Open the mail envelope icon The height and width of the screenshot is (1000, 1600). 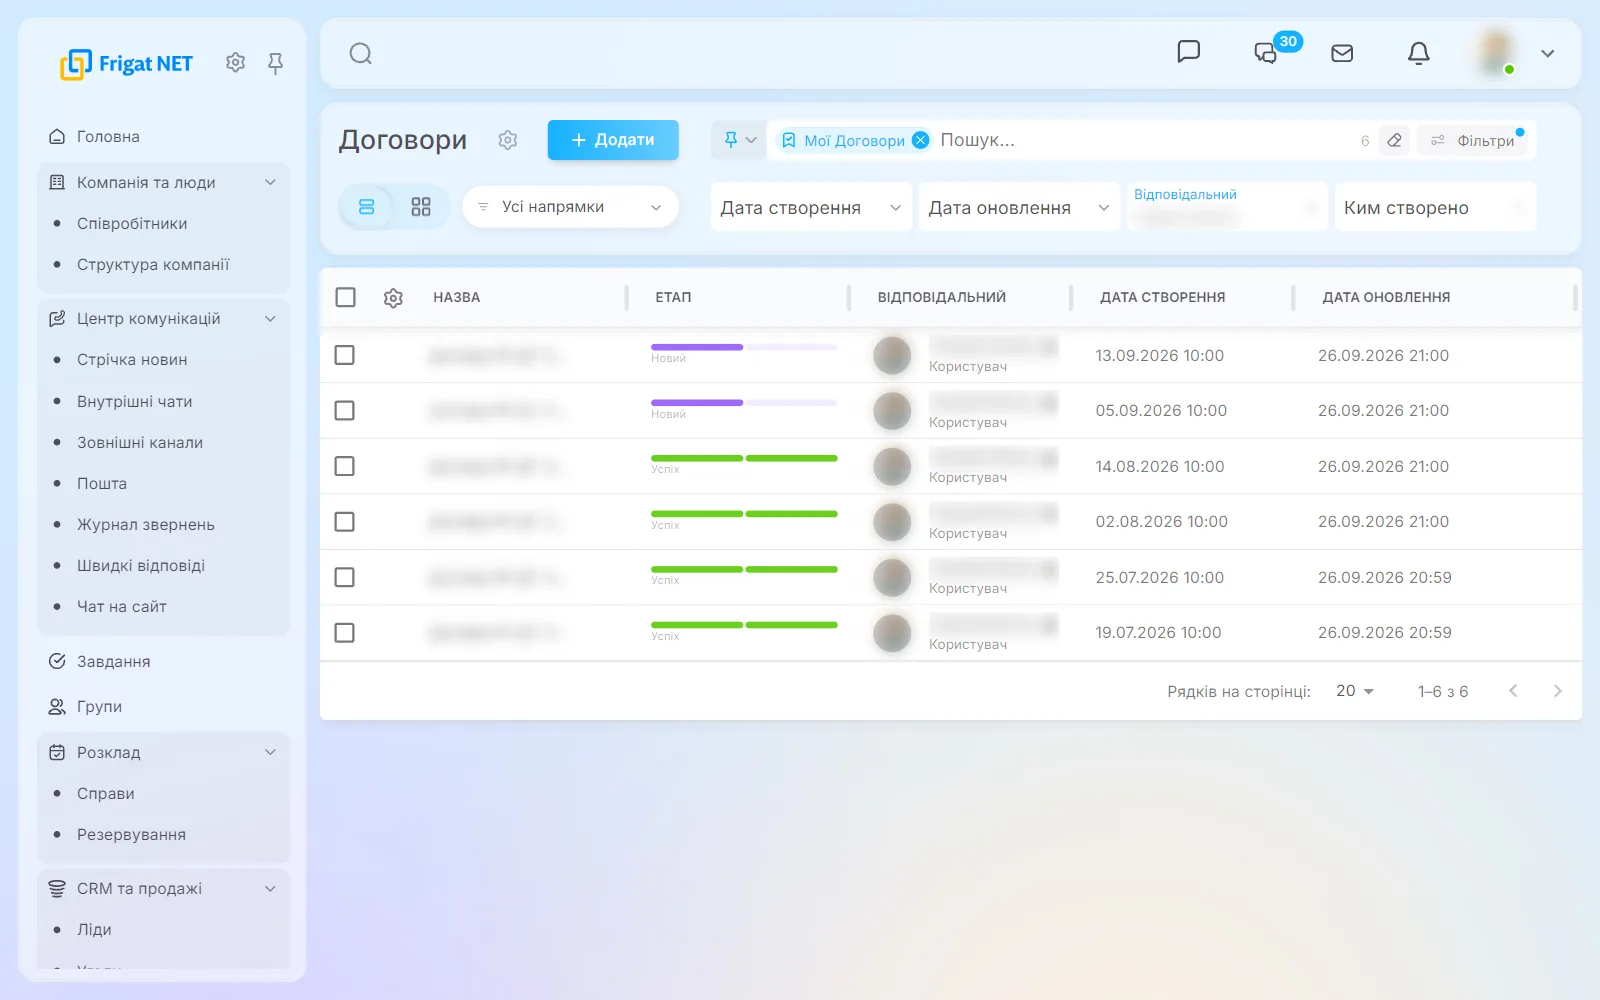click(x=1342, y=53)
